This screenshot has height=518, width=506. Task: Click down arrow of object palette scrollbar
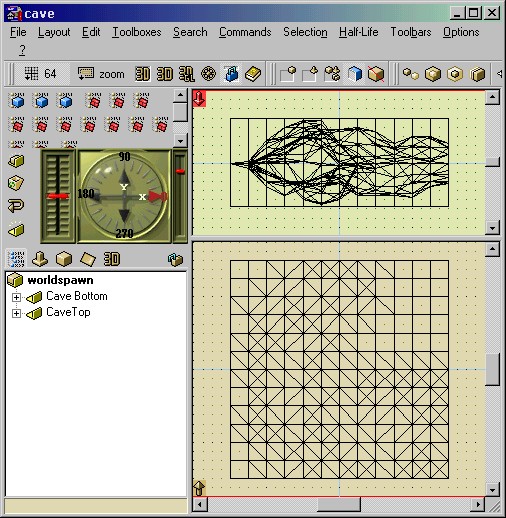pos(180,141)
